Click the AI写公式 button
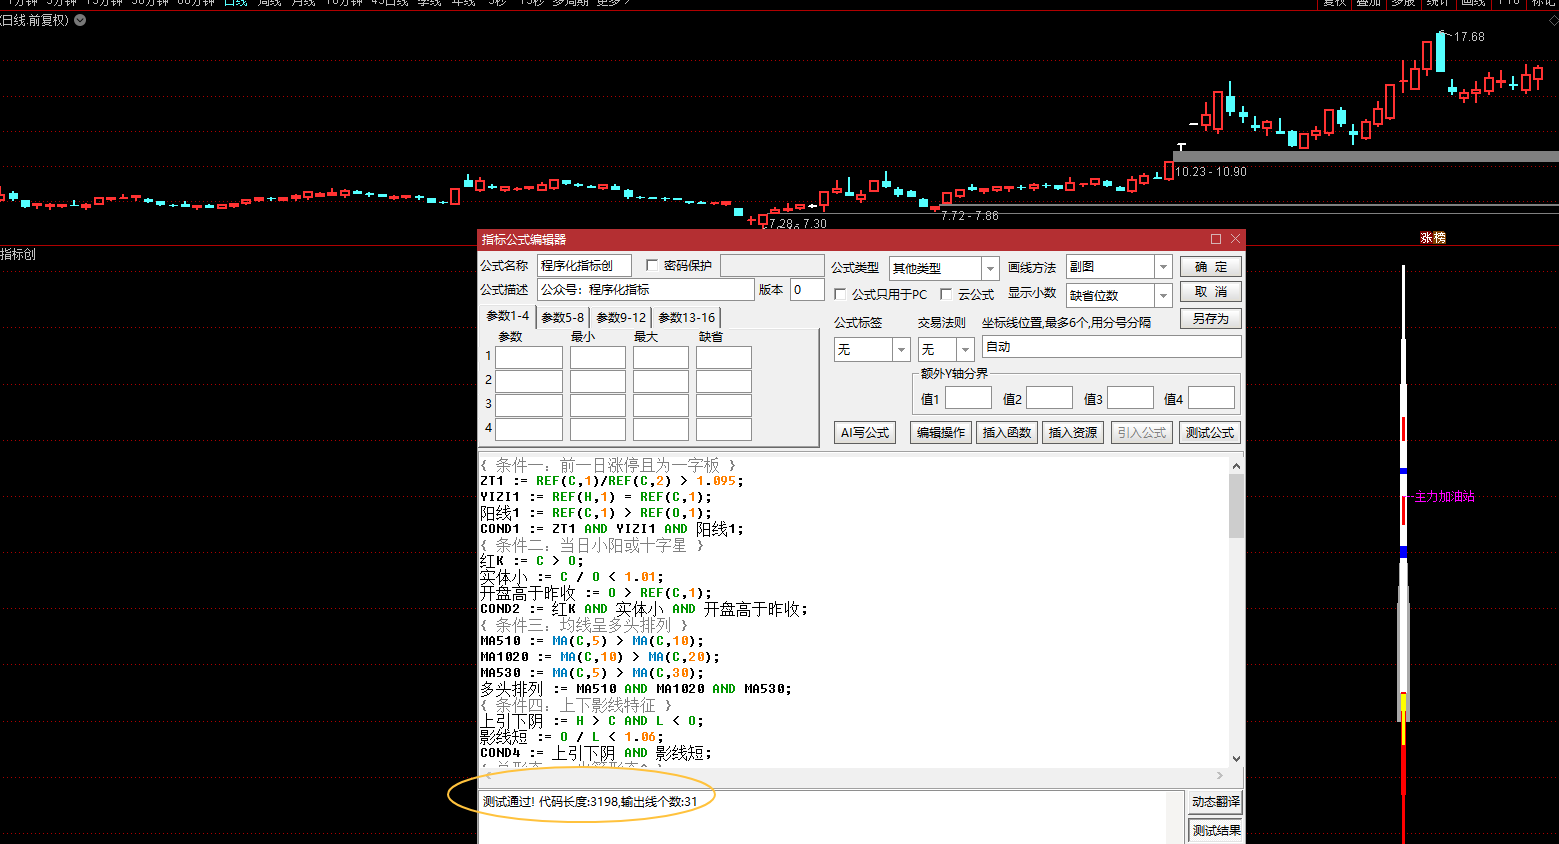 (x=864, y=433)
